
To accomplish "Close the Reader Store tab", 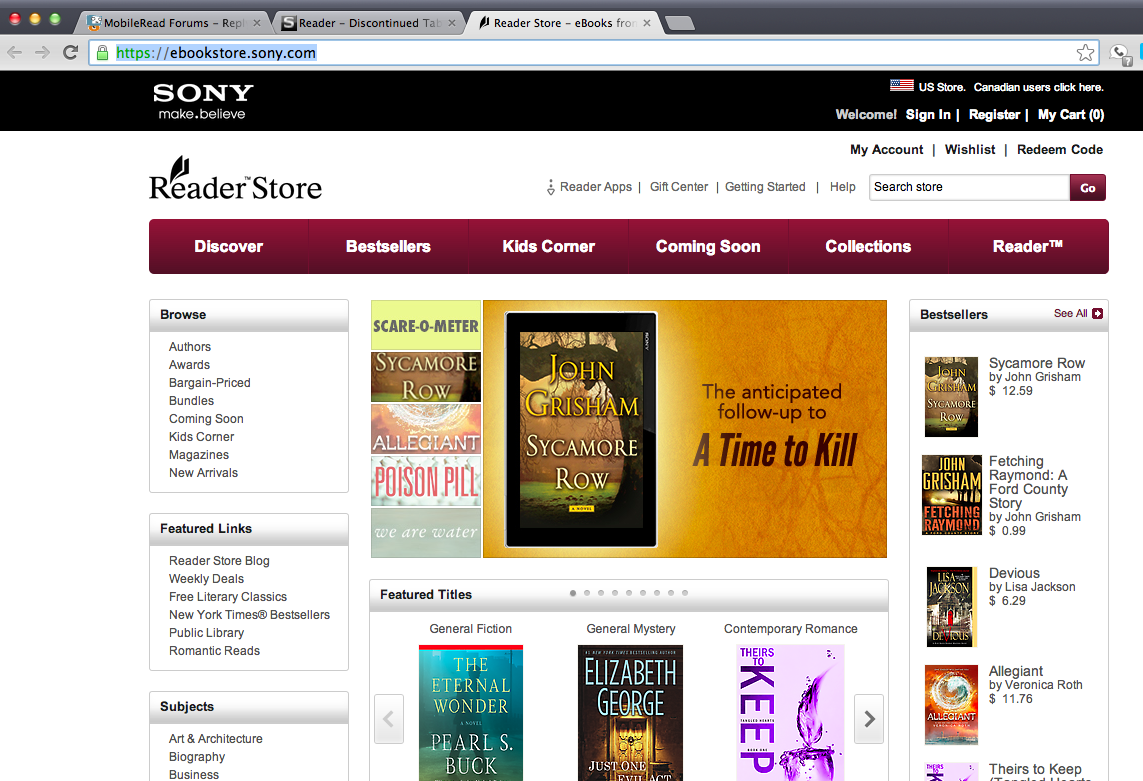I will click(x=647, y=23).
